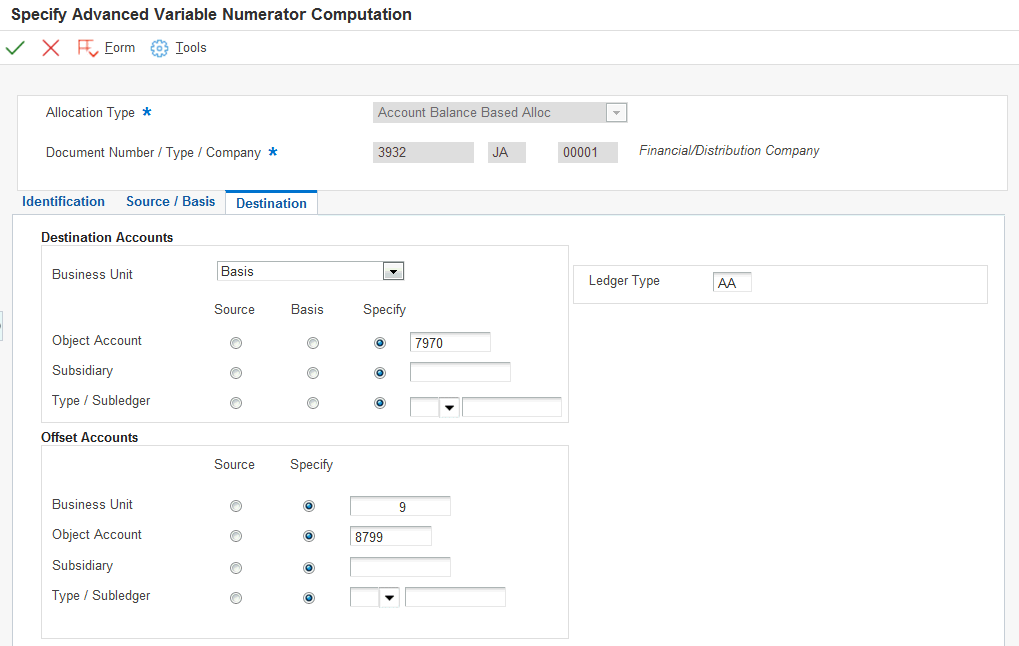
Task: Click the Tools gear icon
Action: pyautogui.click(x=159, y=48)
